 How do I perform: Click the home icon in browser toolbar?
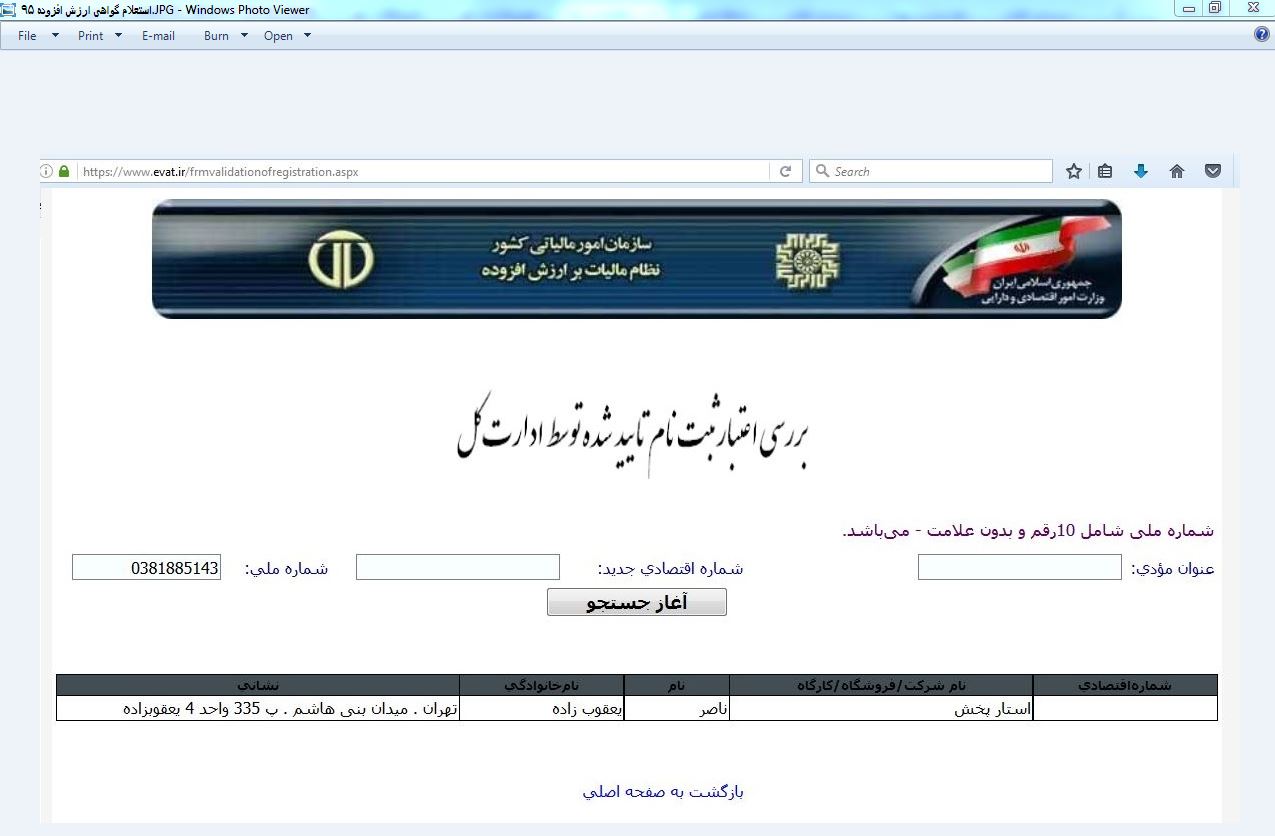[1177, 171]
